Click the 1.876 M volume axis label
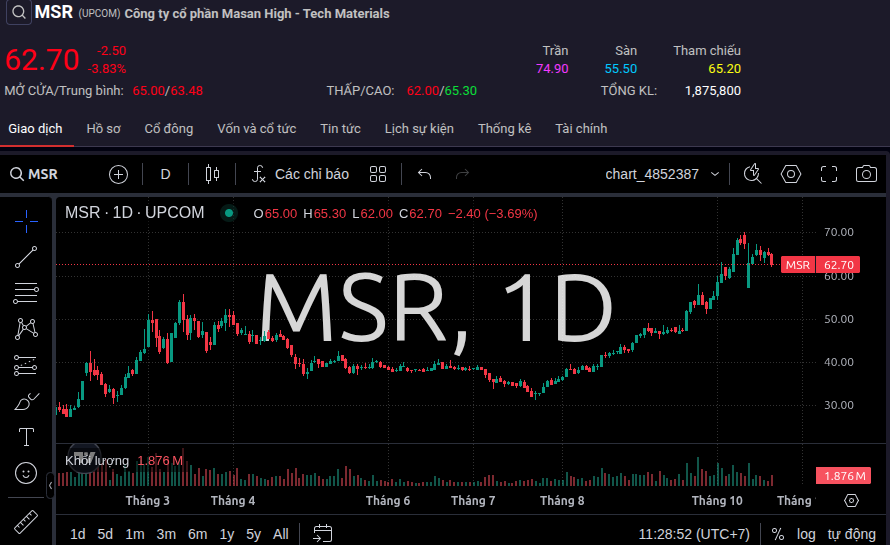890x545 pixels. point(843,476)
